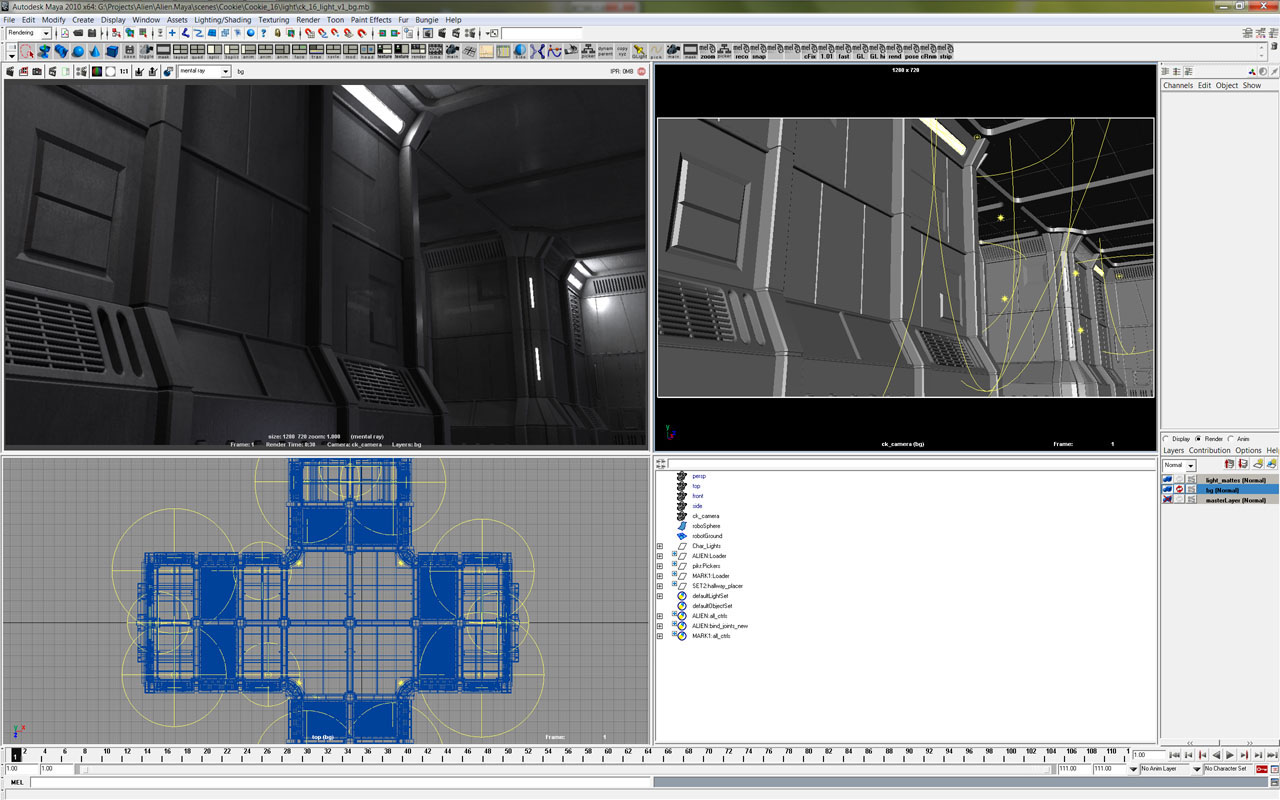1280x800 pixels.
Task: Click the 1:1 real size icon
Action: tap(124, 72)
